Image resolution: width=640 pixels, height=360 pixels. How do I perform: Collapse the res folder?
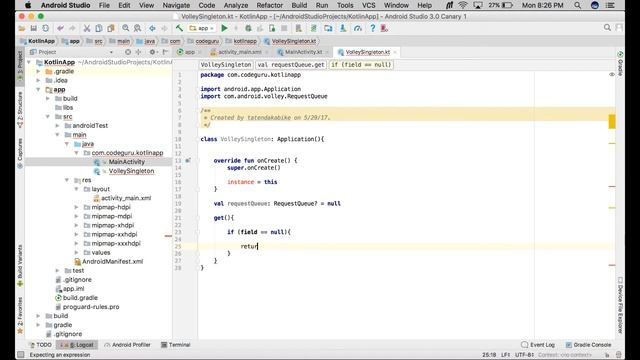pos(67,180)
